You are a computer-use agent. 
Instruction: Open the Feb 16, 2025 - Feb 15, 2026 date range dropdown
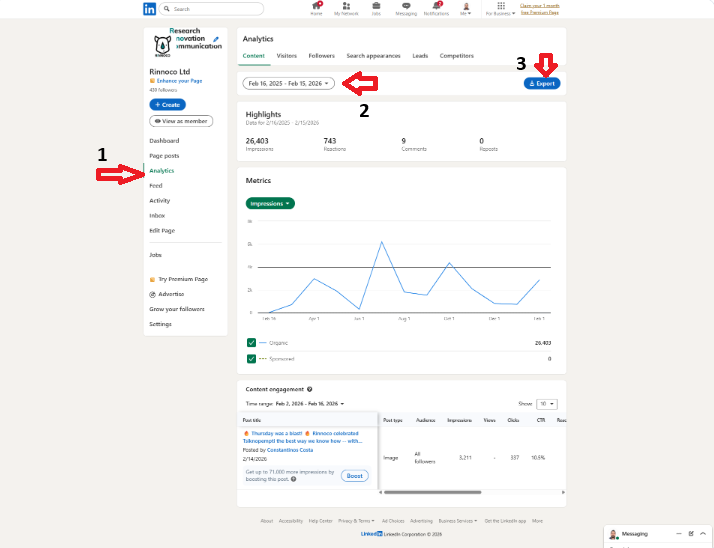coord(288,83)
